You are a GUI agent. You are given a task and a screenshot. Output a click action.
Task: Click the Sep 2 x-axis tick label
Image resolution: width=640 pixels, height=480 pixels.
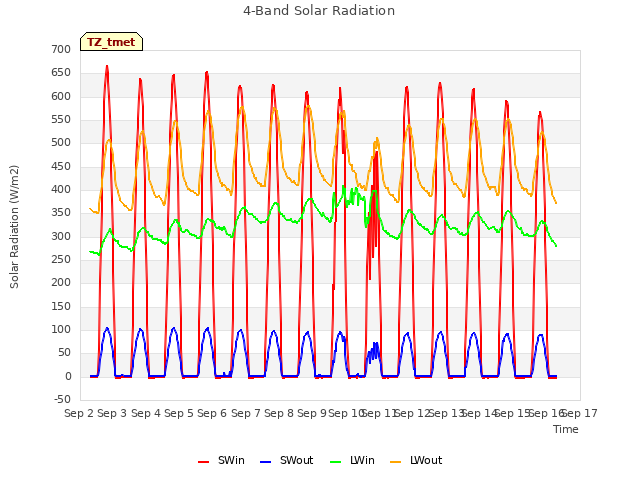[79, 413]
